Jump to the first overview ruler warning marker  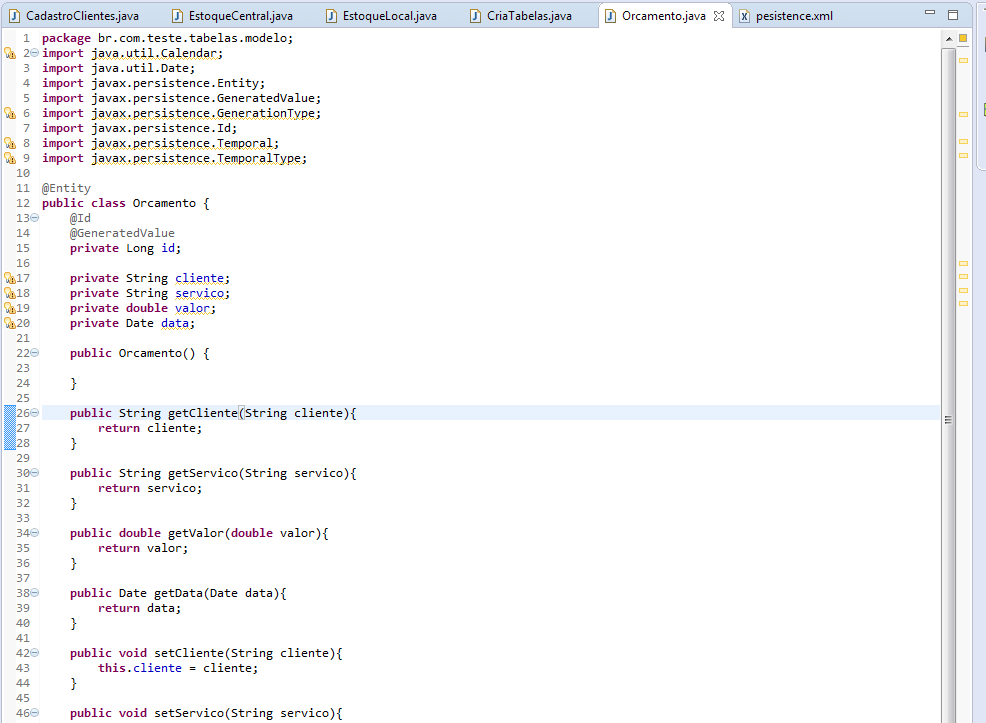tap(963, 60)
